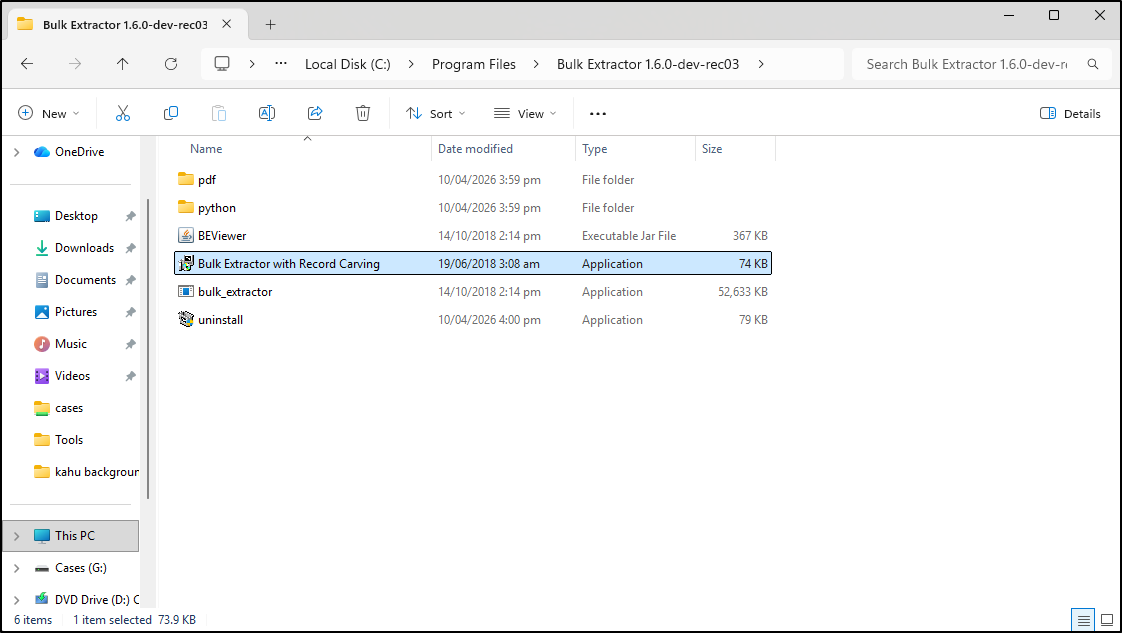Show hidden breadcrumb path with ellipsis

click(281, 64)
